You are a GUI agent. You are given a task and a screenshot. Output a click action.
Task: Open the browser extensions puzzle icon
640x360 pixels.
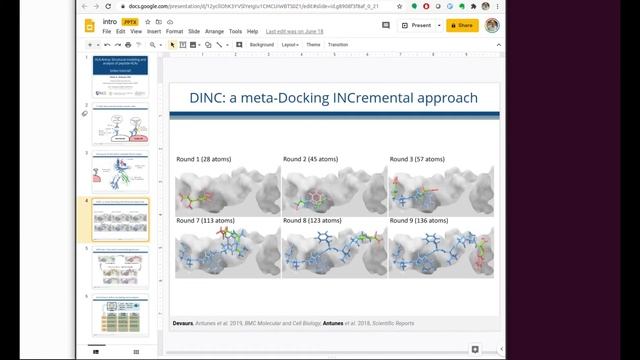pos(473,6)
